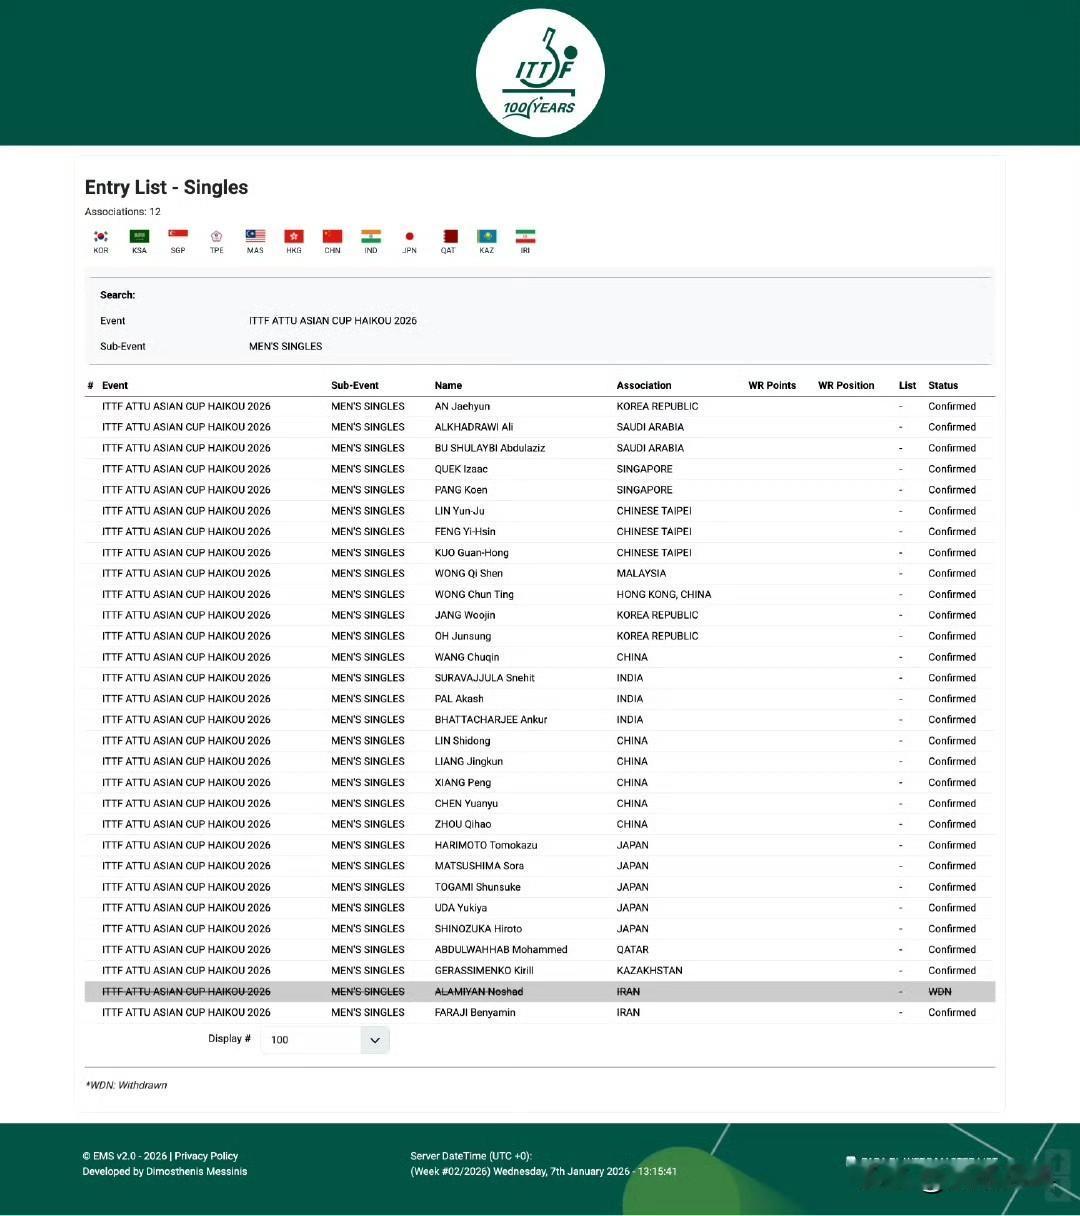Screen dimensions: 1080x1216
Task: Click the name AN Jaehyun
Action: pyautogui.click(x=462, y=406)
